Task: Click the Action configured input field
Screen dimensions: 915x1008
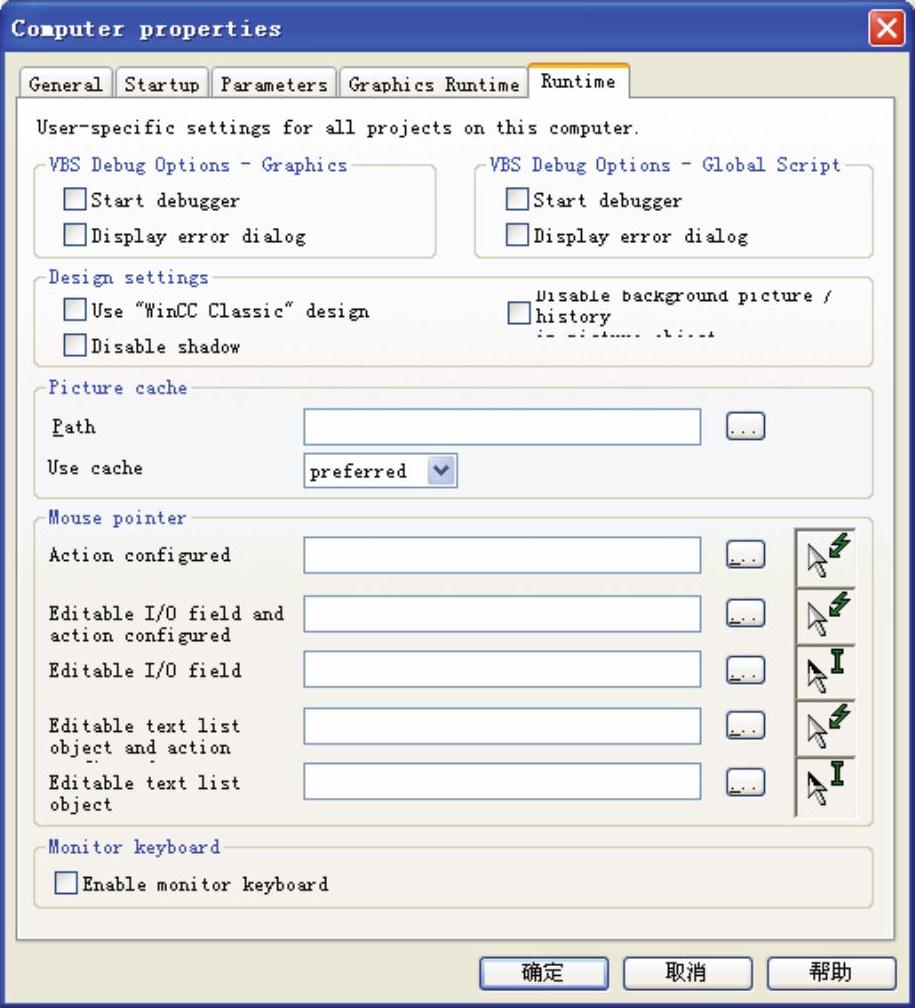Action: point(502,555)
